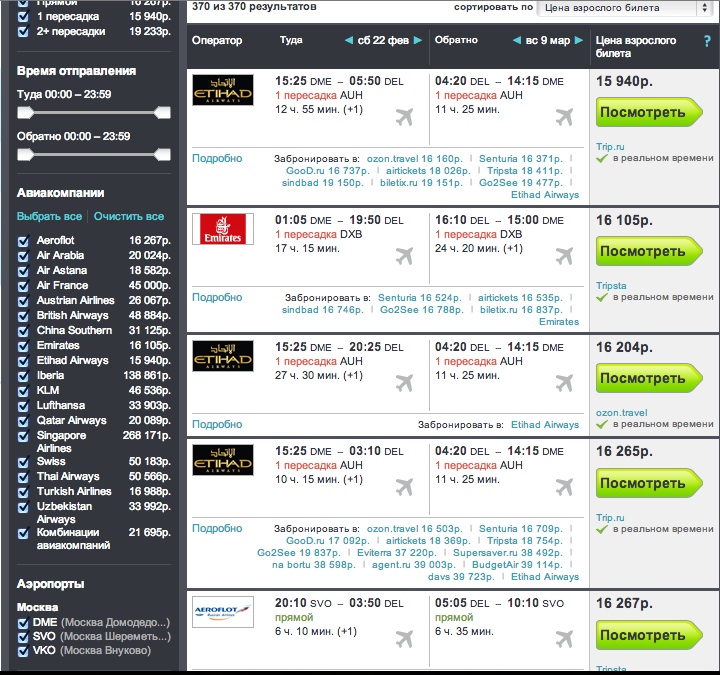Uncheck the Aeroflot airline filter

[x=24, y=241]
